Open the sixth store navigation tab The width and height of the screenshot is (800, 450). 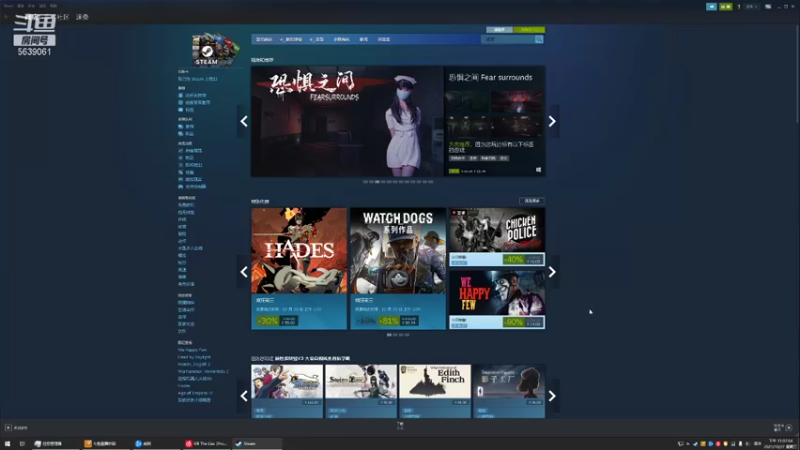384,39
